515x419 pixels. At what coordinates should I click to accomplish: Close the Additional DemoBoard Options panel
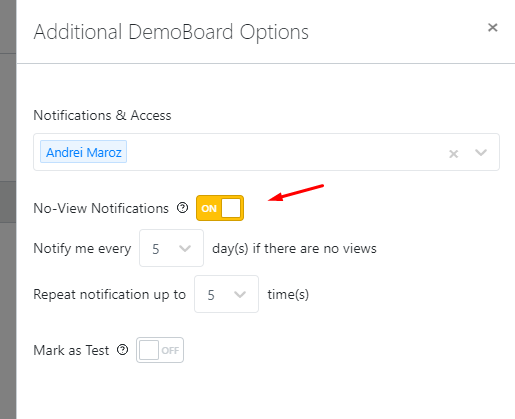click(x=492, y=27)
